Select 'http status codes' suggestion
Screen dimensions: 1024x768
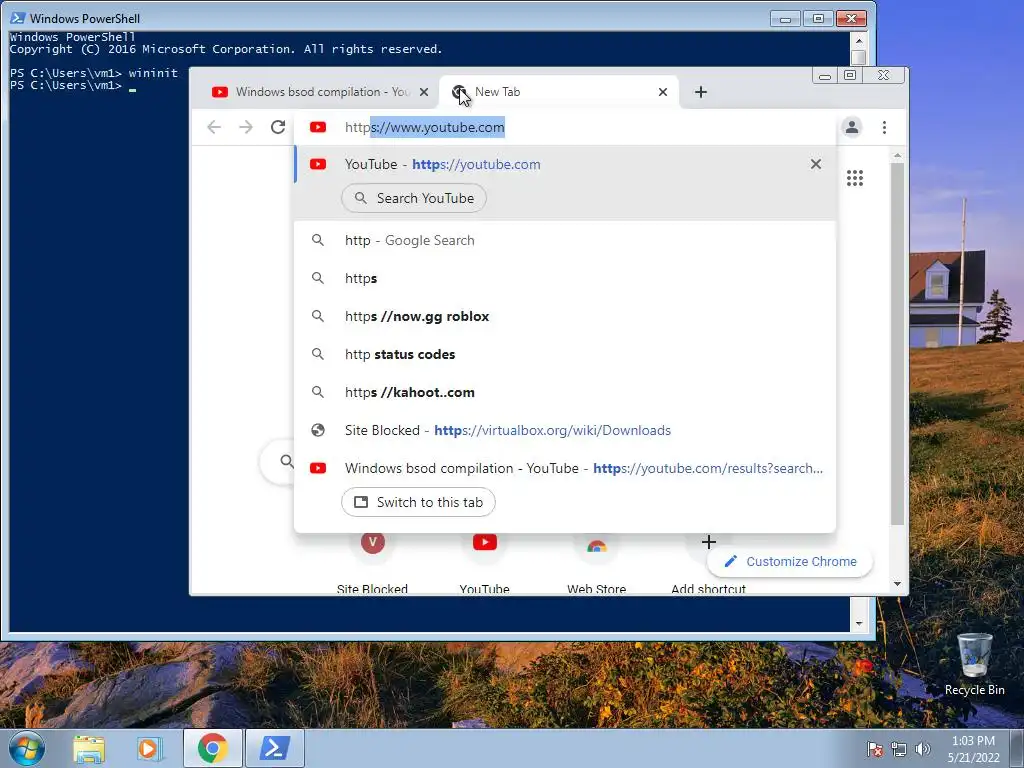point(565,354)
